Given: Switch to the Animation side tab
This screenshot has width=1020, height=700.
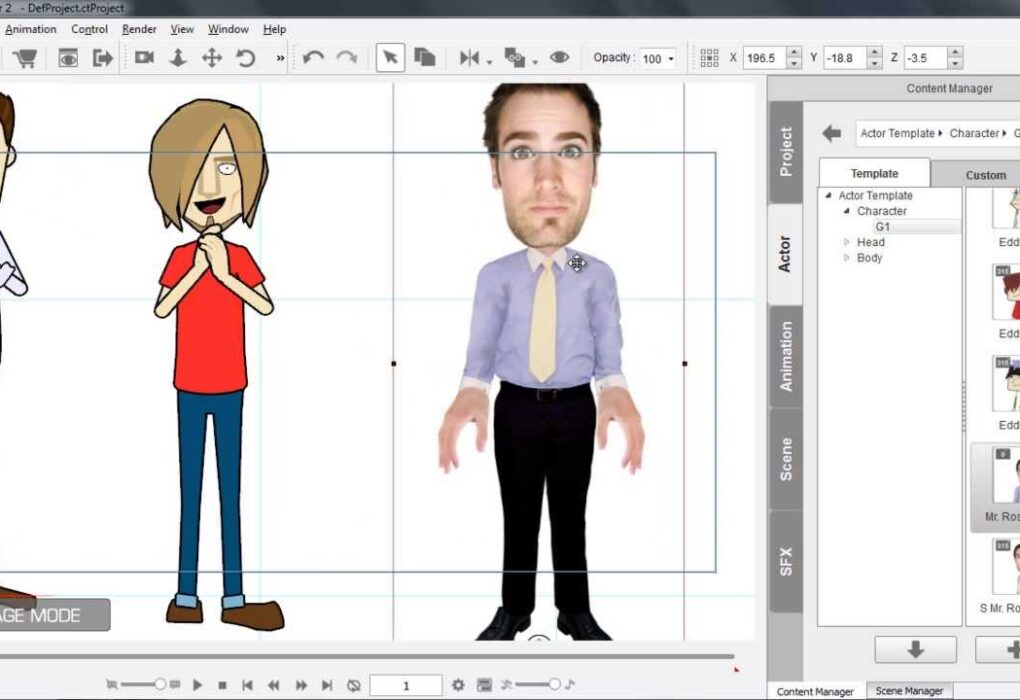Looking at the screenshot, I should point(786,357).
